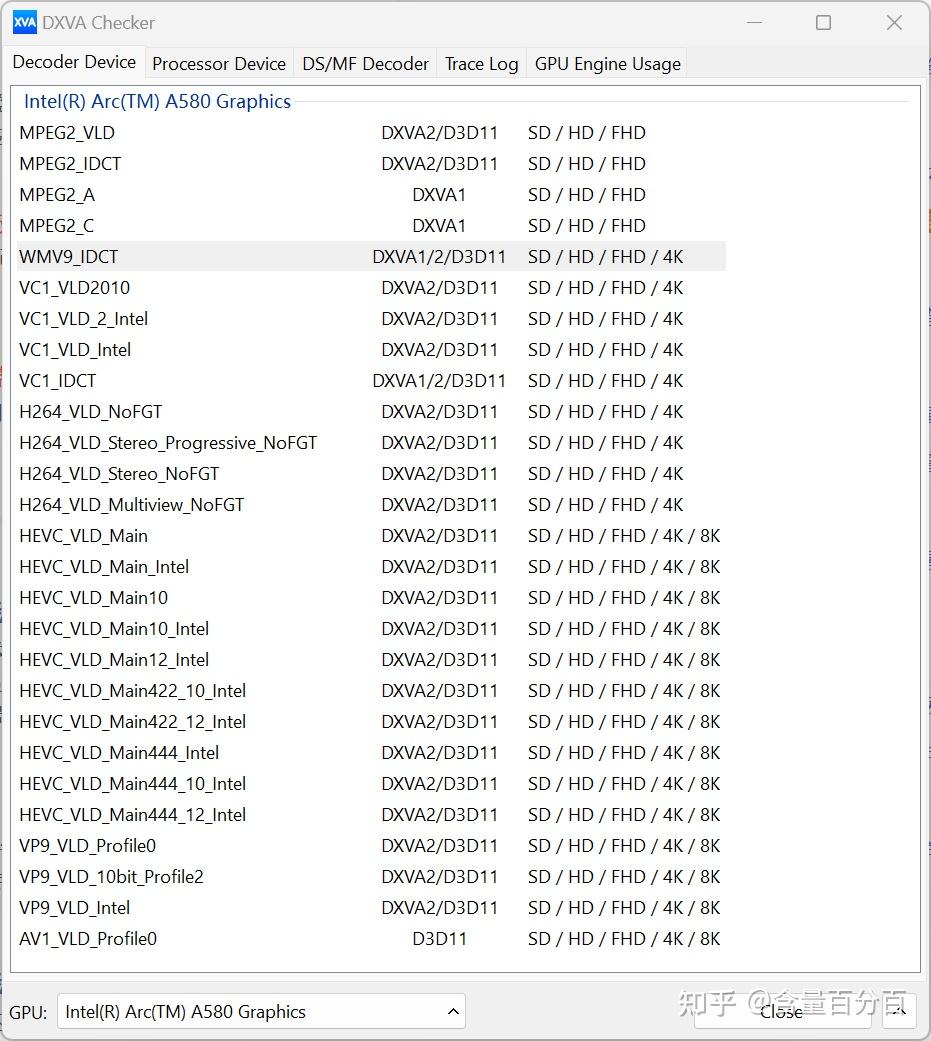
Task: Select the H264_VLD_Stereo_NoFGT row
Action: click(371, 474)
